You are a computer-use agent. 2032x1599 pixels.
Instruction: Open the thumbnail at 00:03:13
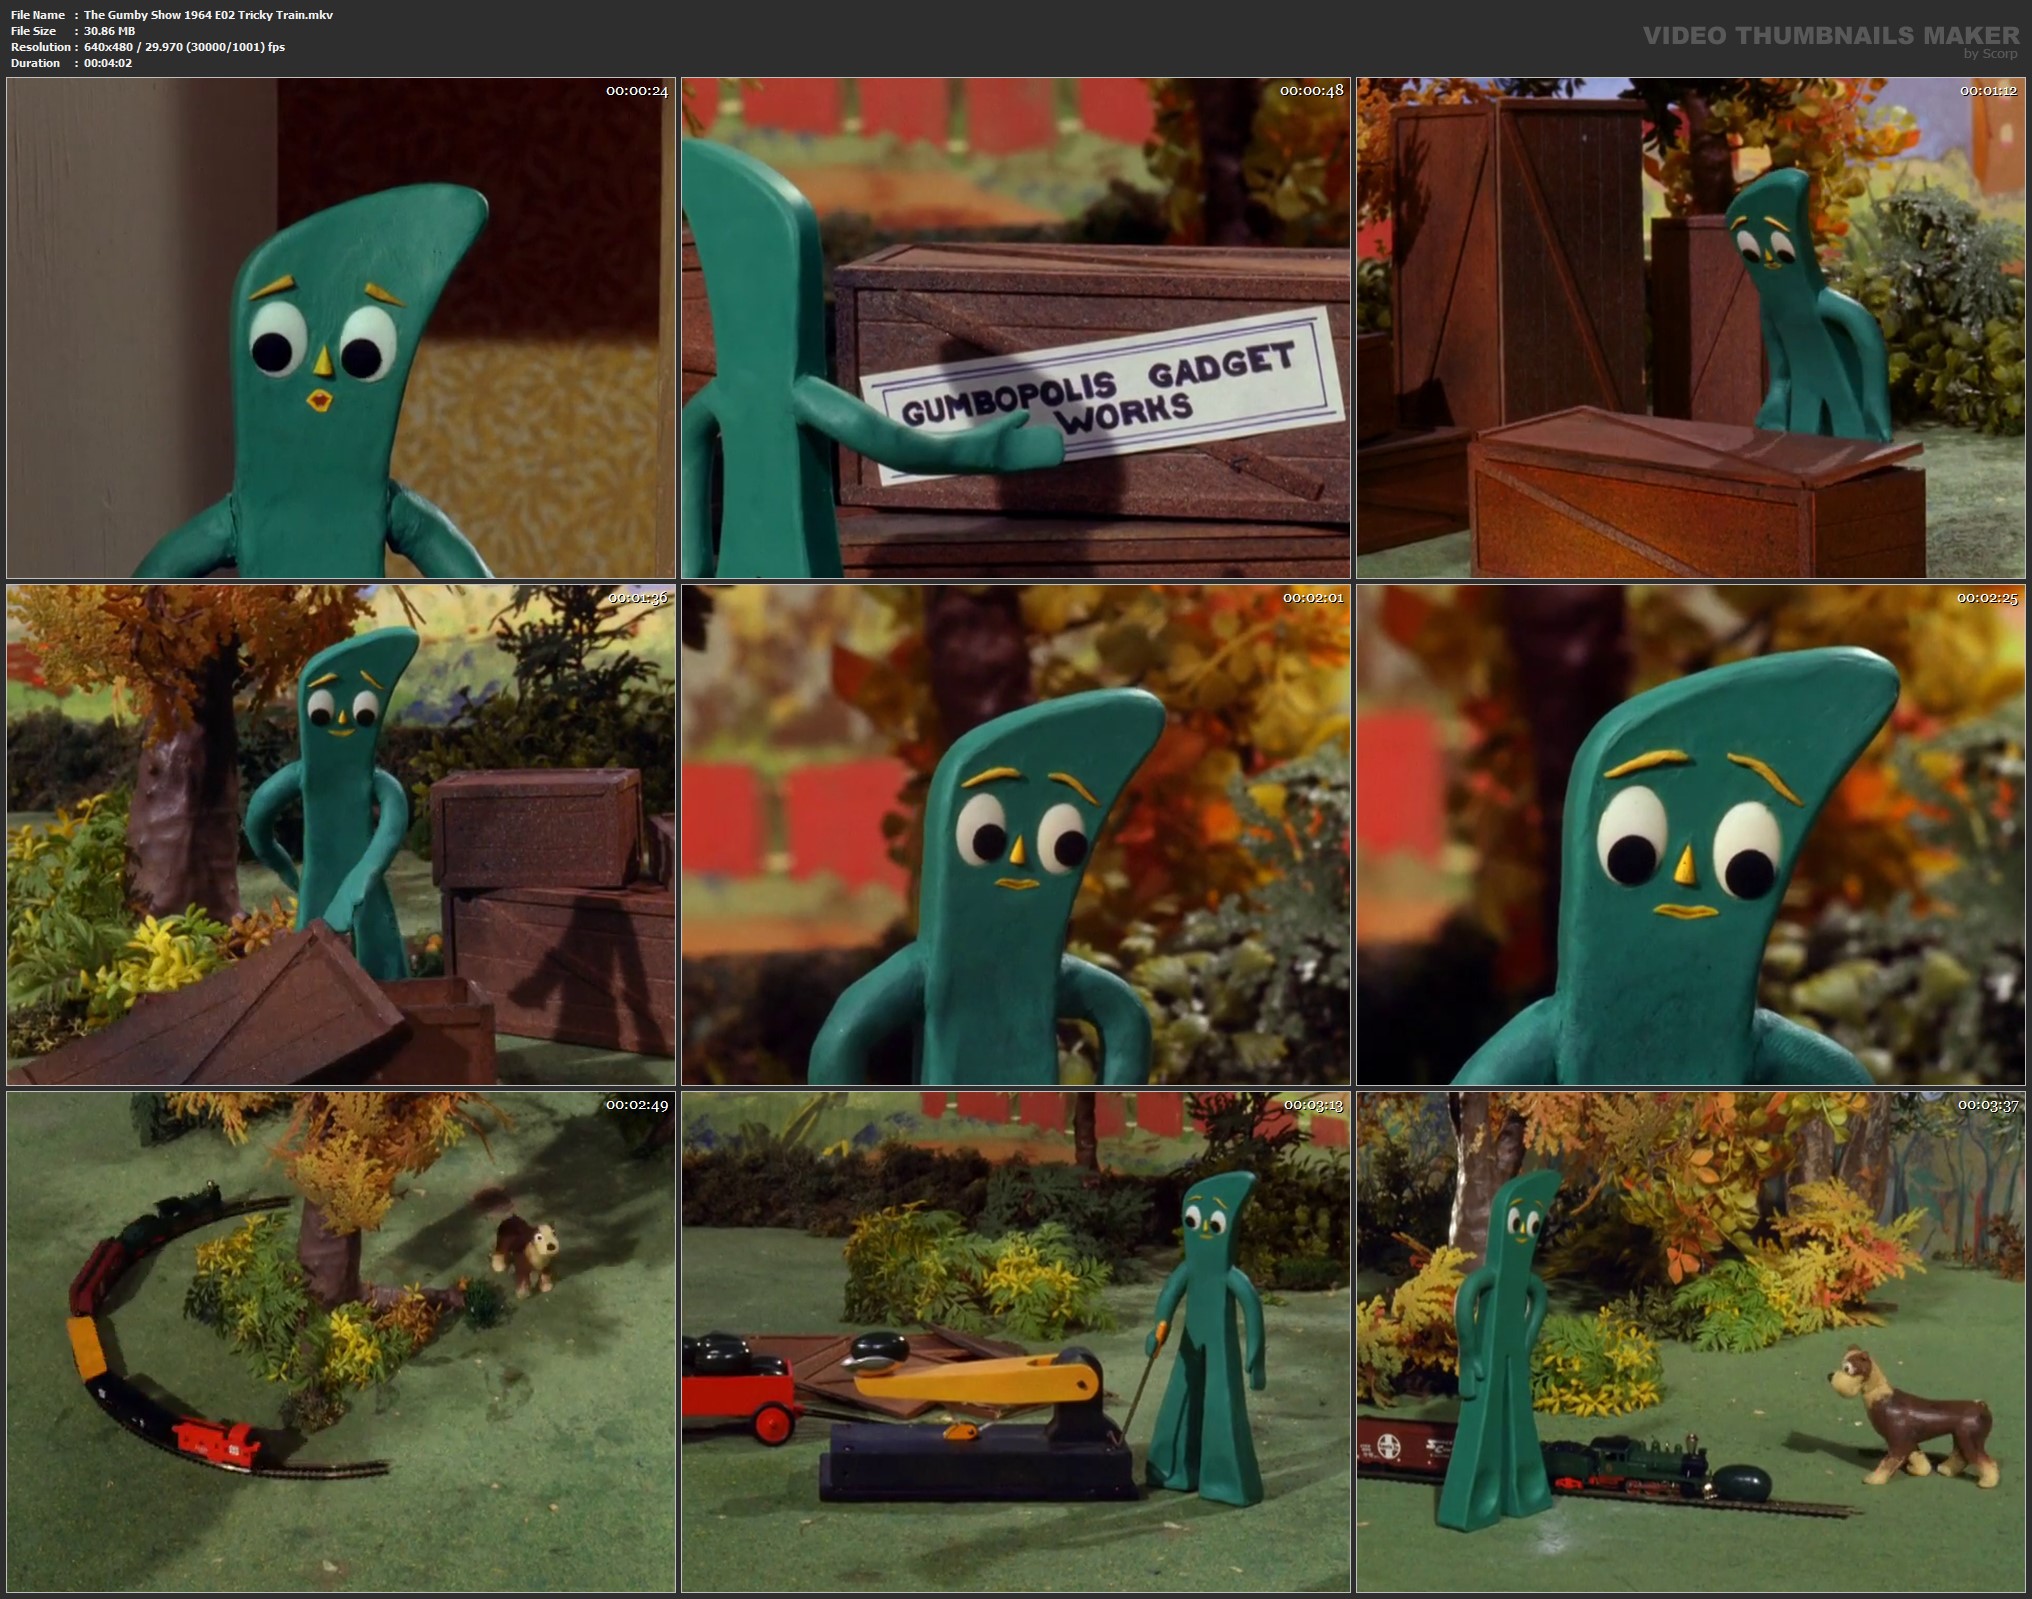pyautogui.click(x=1016, y=1342)
